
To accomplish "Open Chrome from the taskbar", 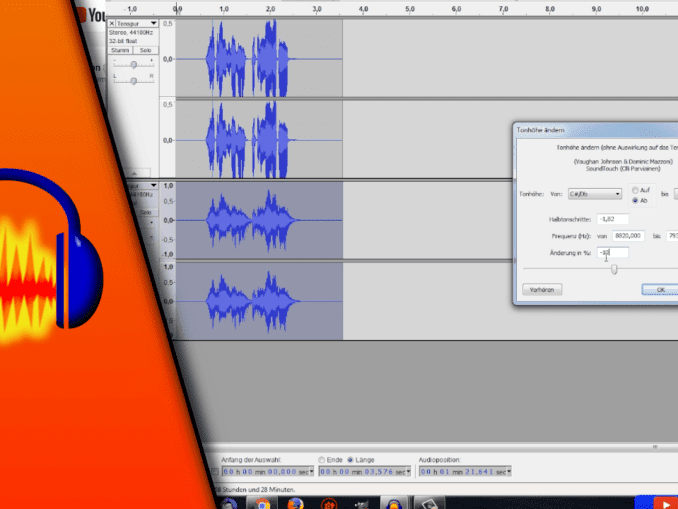I will pyautogui.click(x=262, y=502).
